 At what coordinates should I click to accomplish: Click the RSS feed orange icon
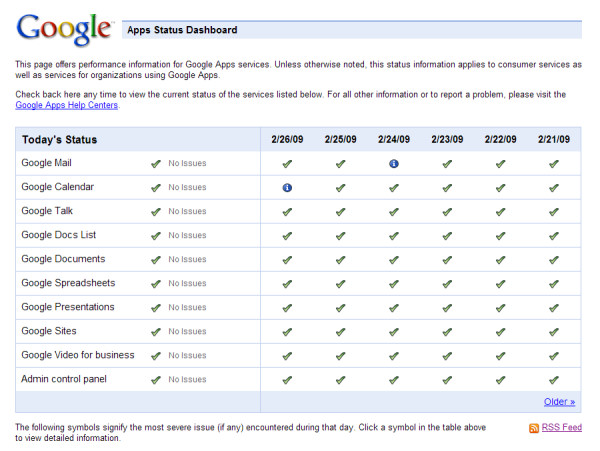coord(534,428)
